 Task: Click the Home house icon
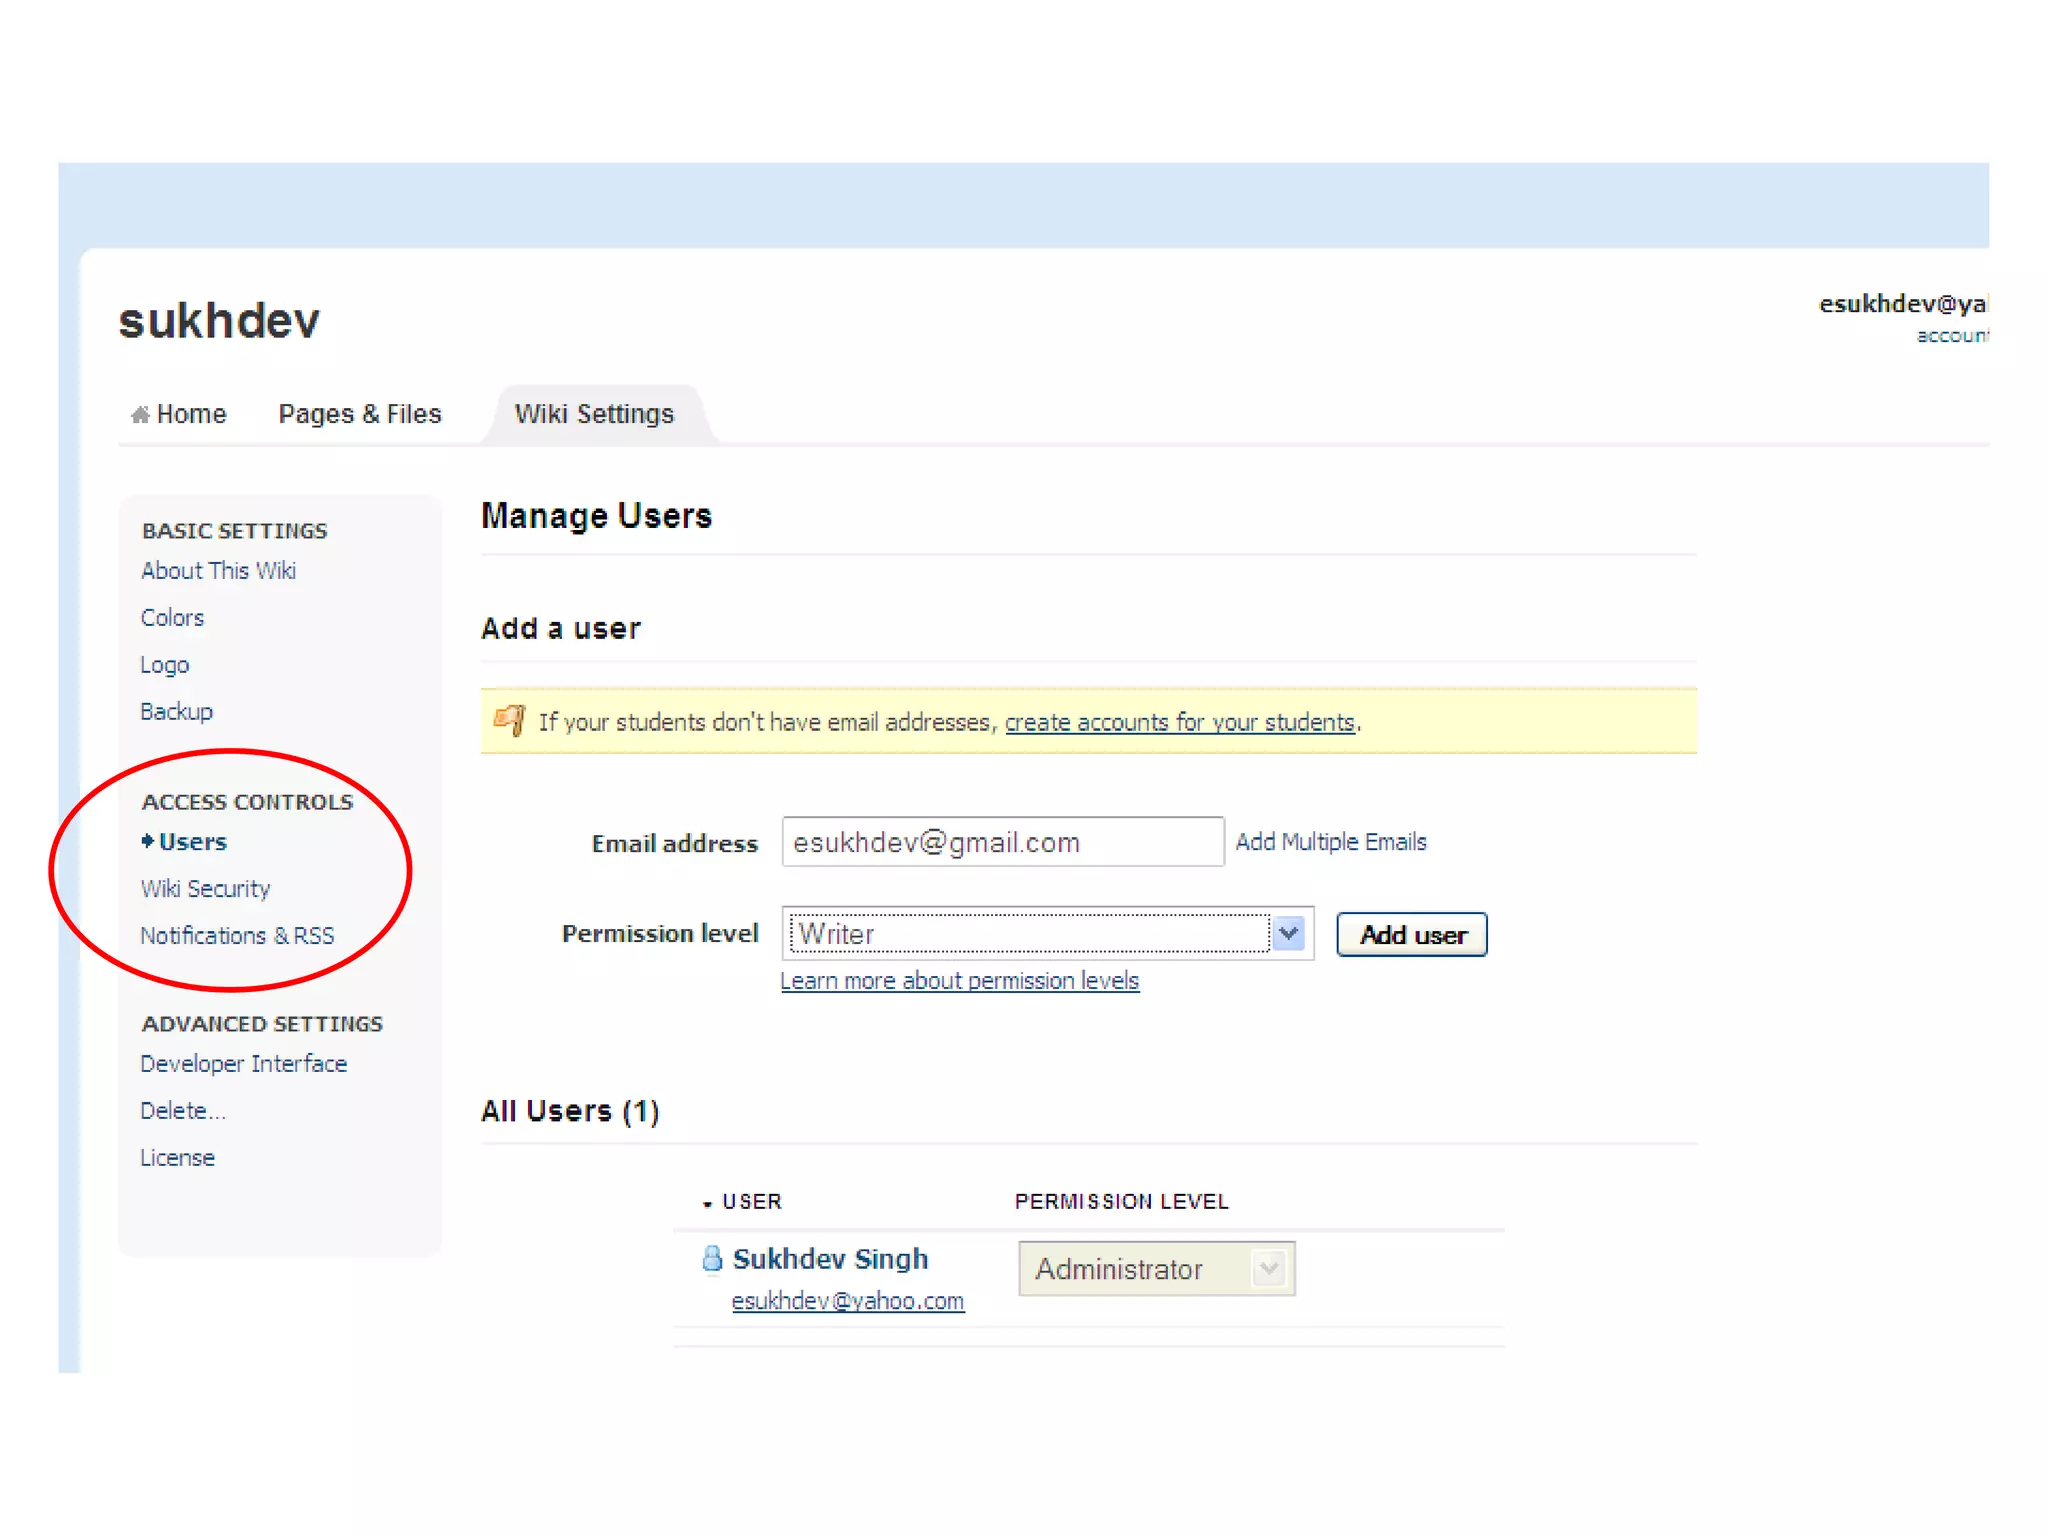140,414
